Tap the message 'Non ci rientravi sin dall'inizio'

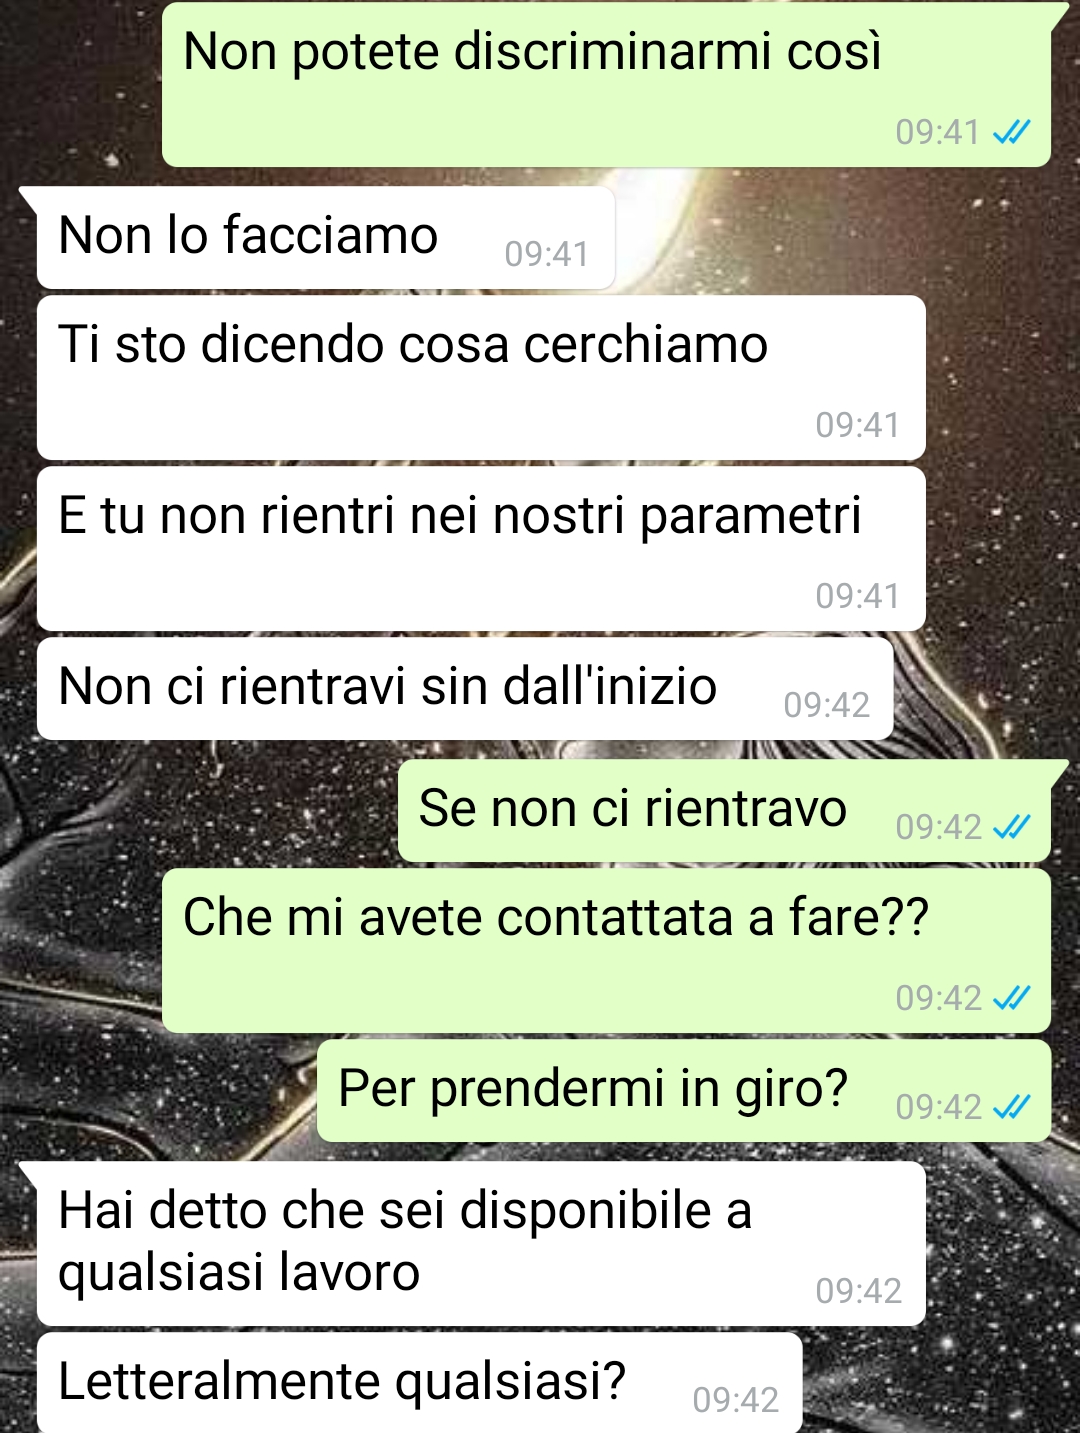tap(465, 689)
